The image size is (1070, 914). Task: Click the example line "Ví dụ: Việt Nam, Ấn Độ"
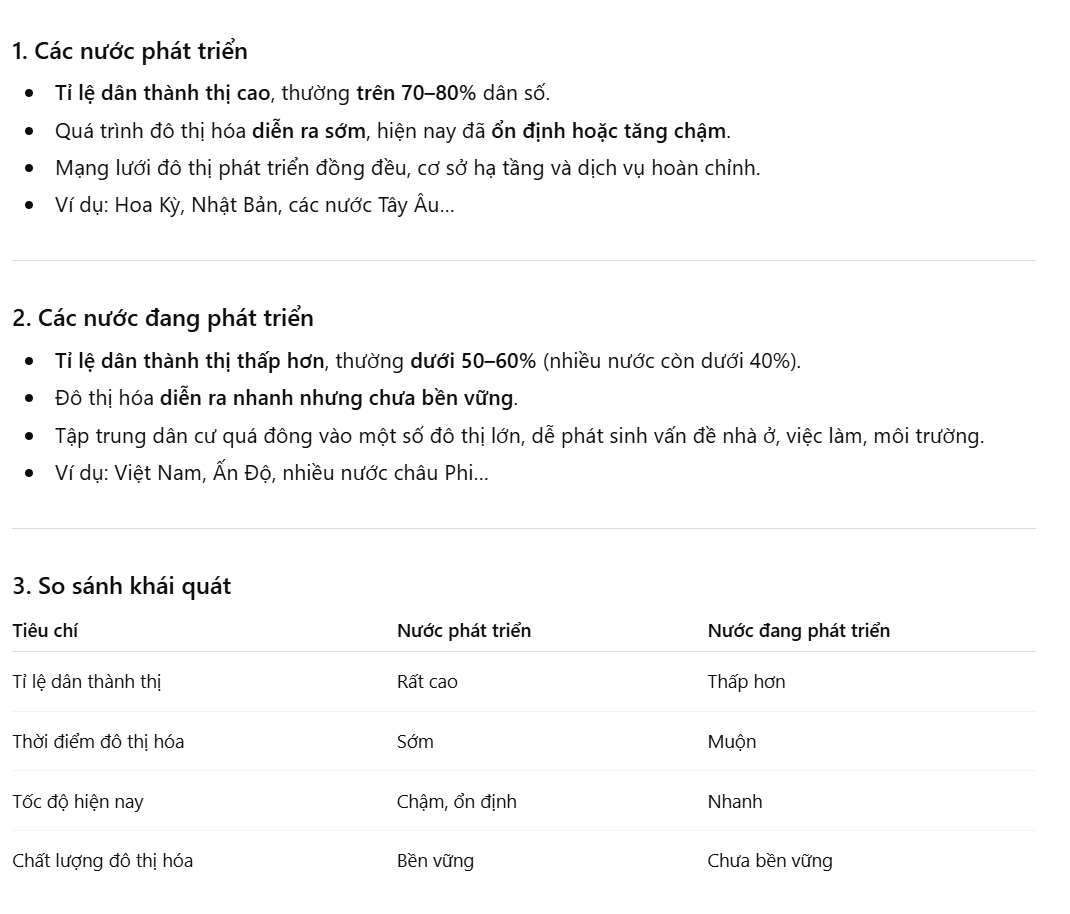[x=271, y=473]
